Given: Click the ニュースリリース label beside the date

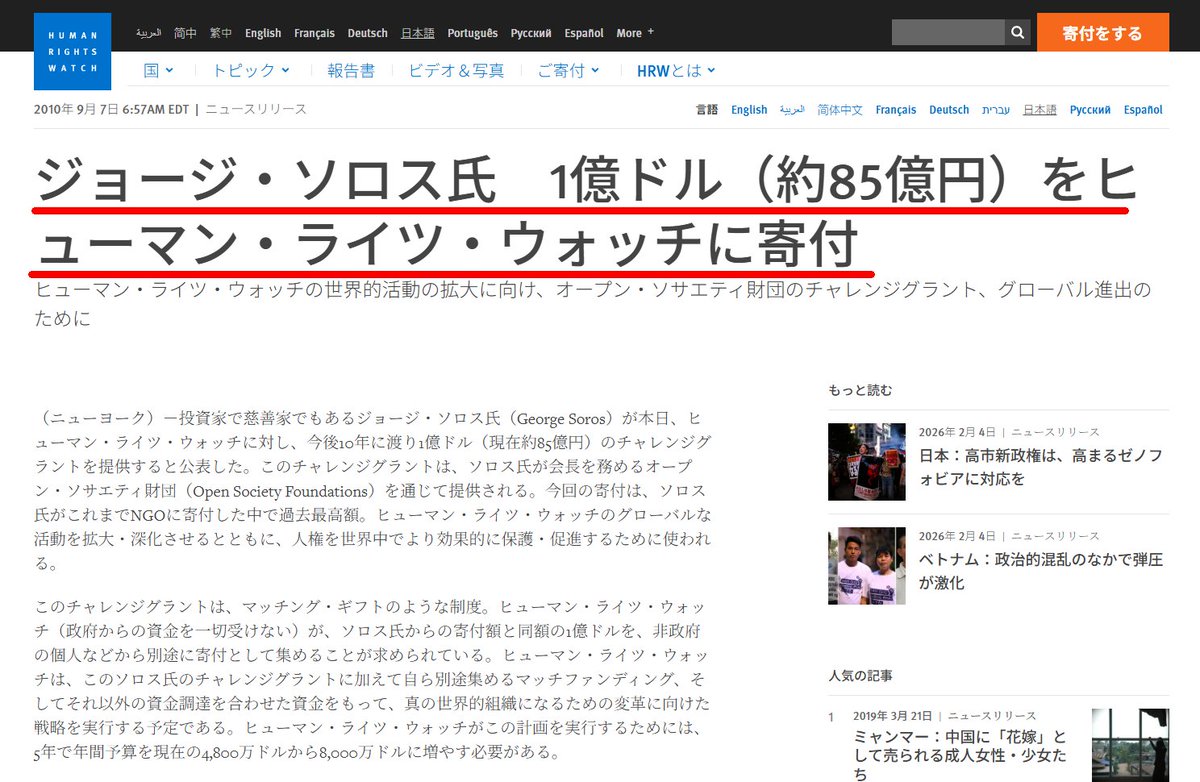Looking at the screenshot, I should (256, 109).
